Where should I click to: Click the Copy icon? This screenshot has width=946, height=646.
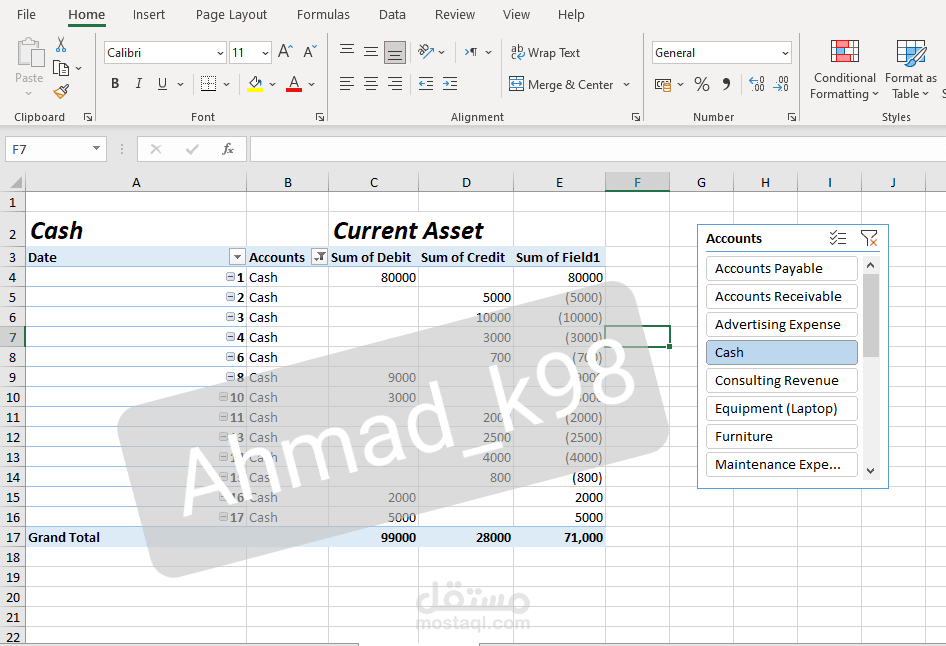[x=61, y=68]
